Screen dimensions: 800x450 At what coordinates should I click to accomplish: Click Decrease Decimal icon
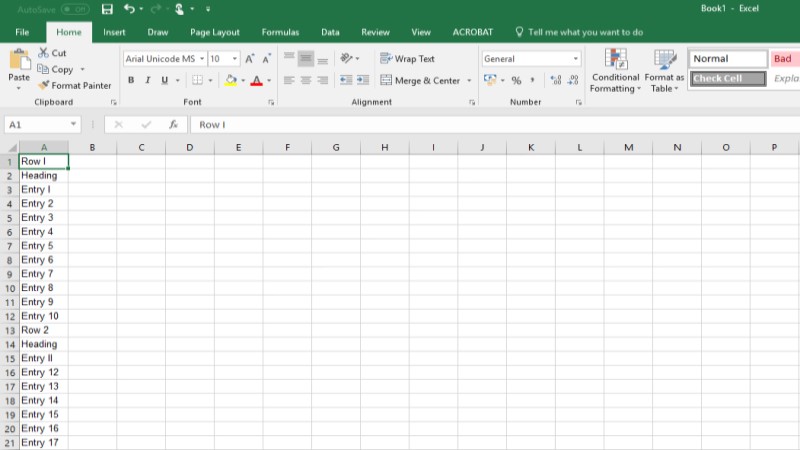click(573, 80)
